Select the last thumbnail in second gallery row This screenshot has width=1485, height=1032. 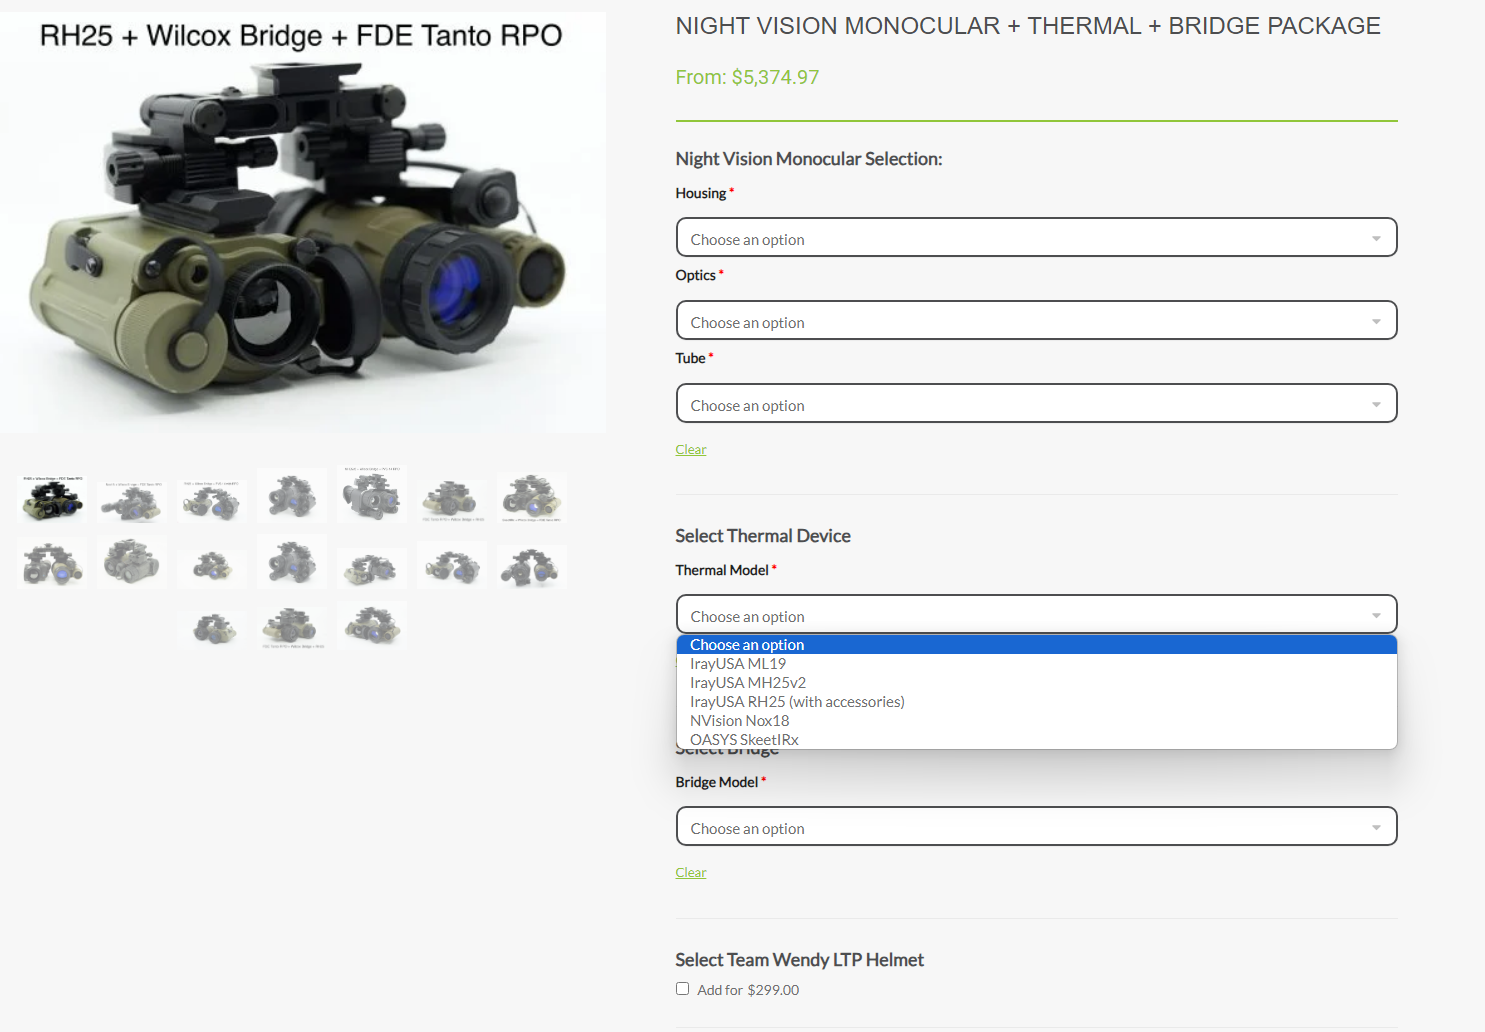coord(532,566)
